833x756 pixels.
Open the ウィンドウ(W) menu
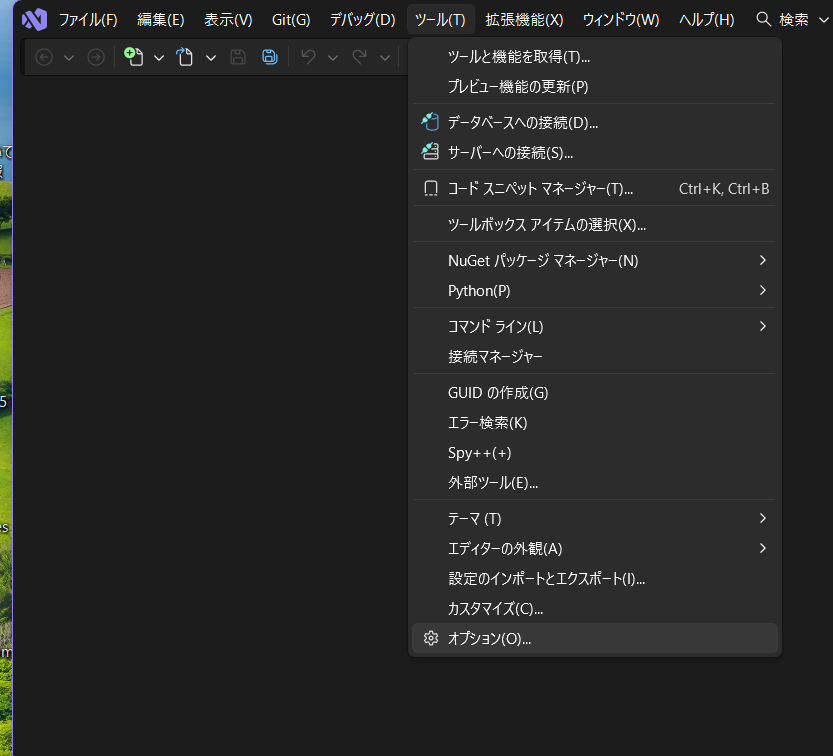click(x=620, y=20)
